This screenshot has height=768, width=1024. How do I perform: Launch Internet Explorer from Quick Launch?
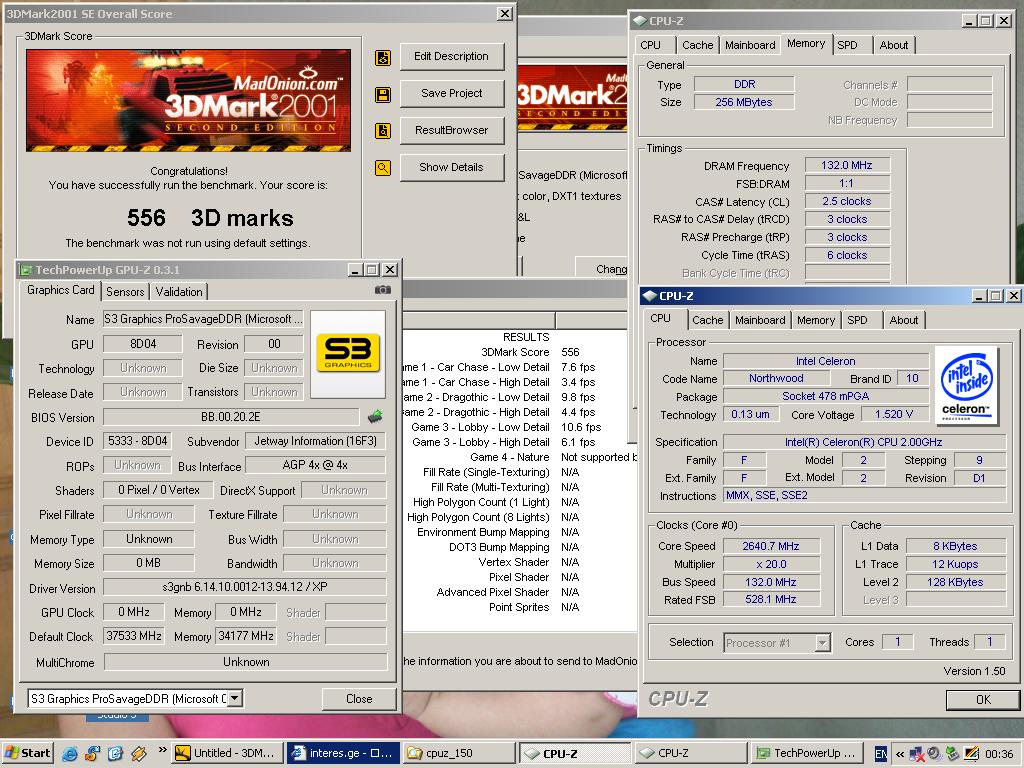tap(69, 754)
